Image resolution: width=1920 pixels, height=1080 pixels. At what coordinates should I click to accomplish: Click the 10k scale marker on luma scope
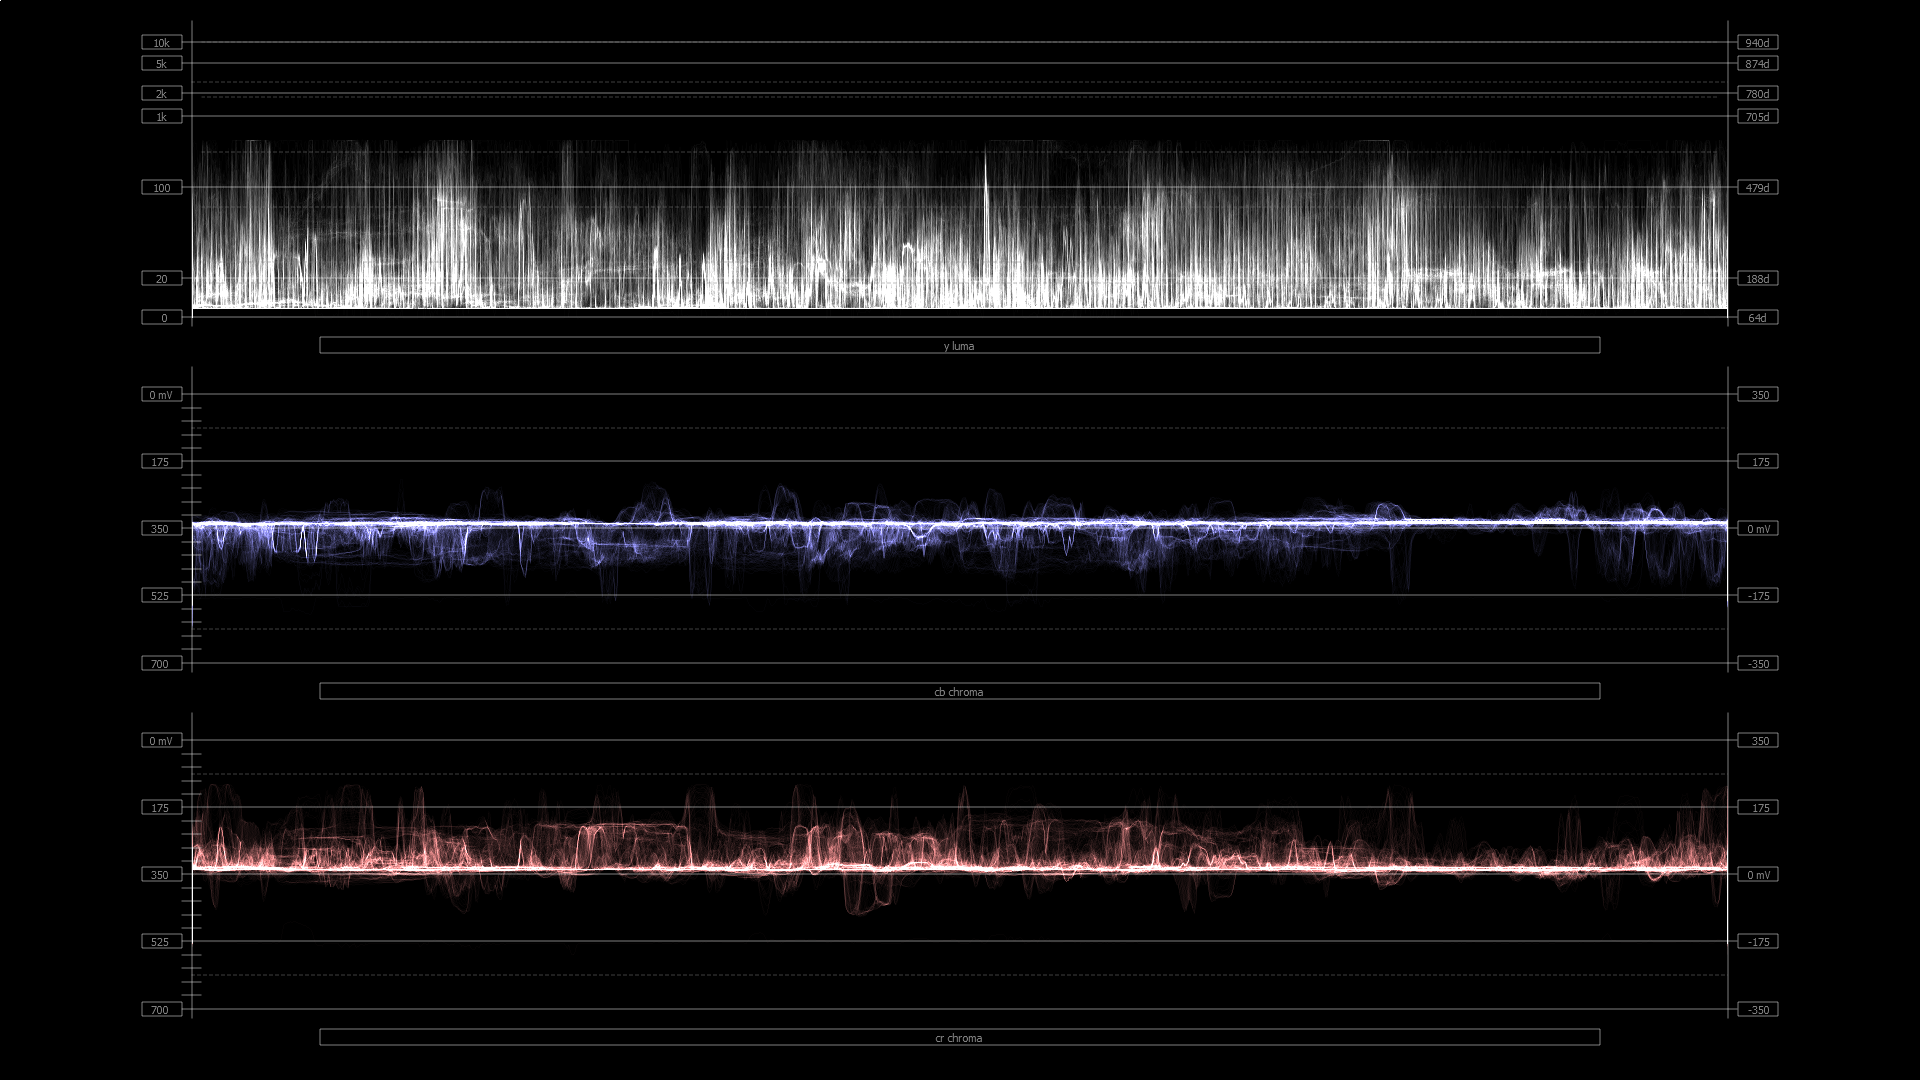coord(161,42)
